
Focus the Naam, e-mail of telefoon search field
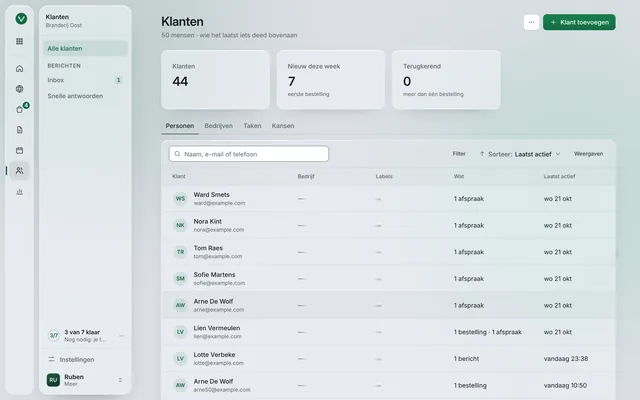pos(249,154)
